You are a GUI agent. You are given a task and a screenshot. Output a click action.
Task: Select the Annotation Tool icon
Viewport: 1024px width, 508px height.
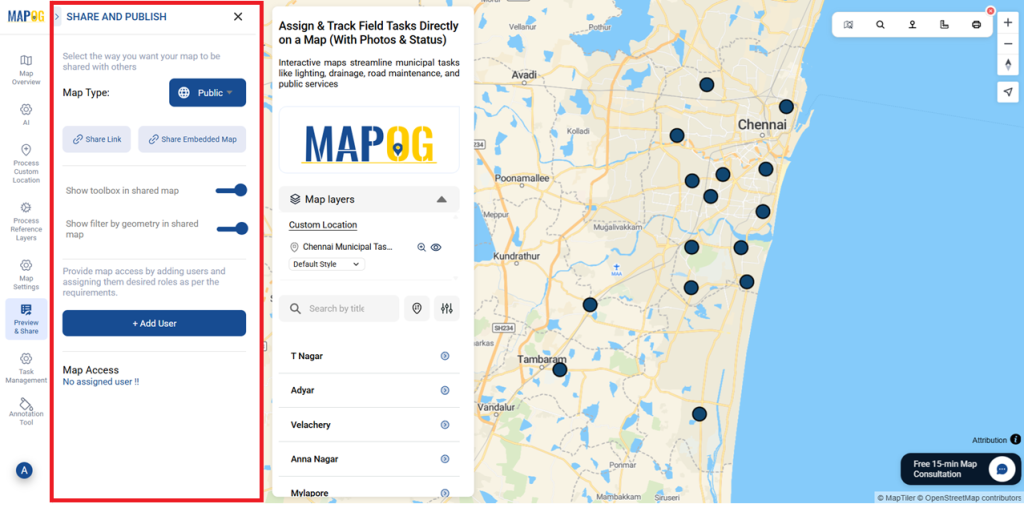pyautogui.click(x=26, y=411)
